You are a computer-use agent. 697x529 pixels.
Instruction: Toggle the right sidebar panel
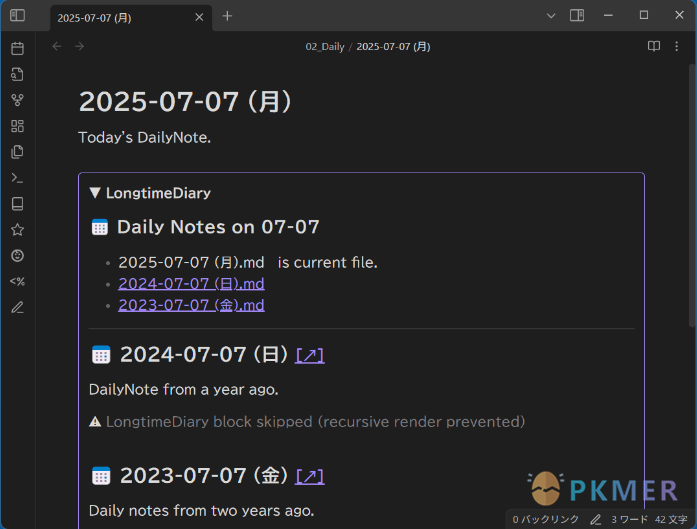point(577,16)
